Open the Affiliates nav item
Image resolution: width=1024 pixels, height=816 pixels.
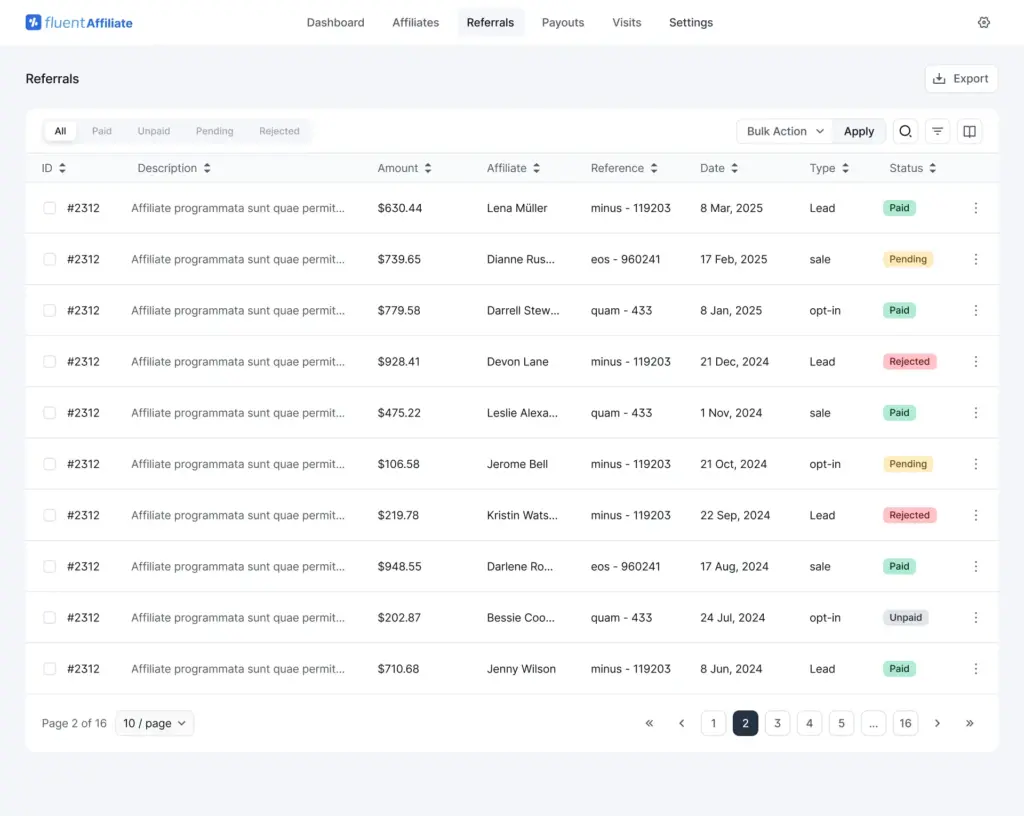click(415, 23)
